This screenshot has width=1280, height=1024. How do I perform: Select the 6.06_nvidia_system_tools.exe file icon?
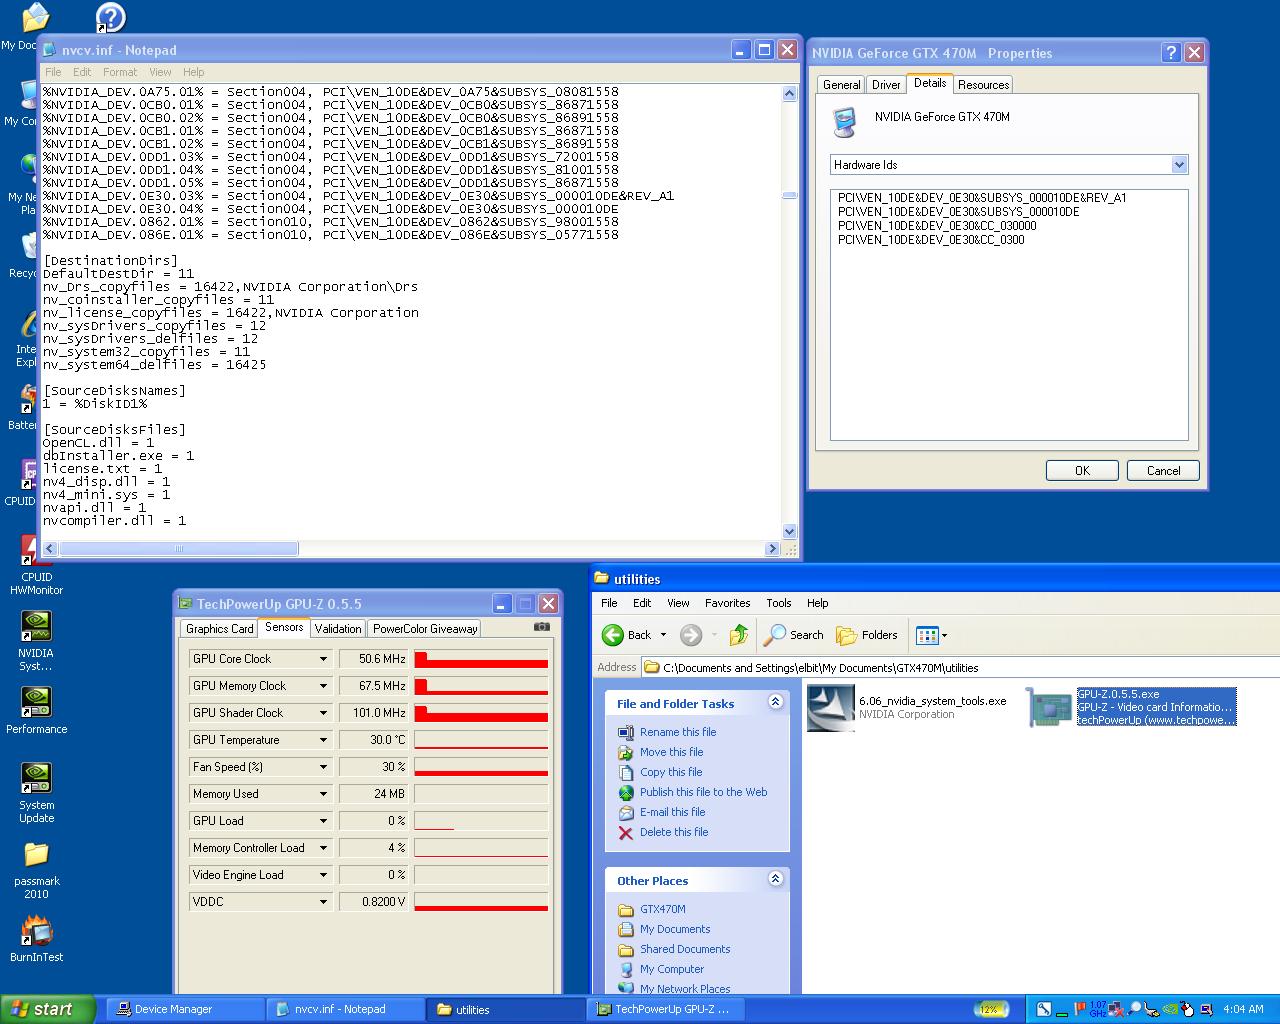point(830,708)
